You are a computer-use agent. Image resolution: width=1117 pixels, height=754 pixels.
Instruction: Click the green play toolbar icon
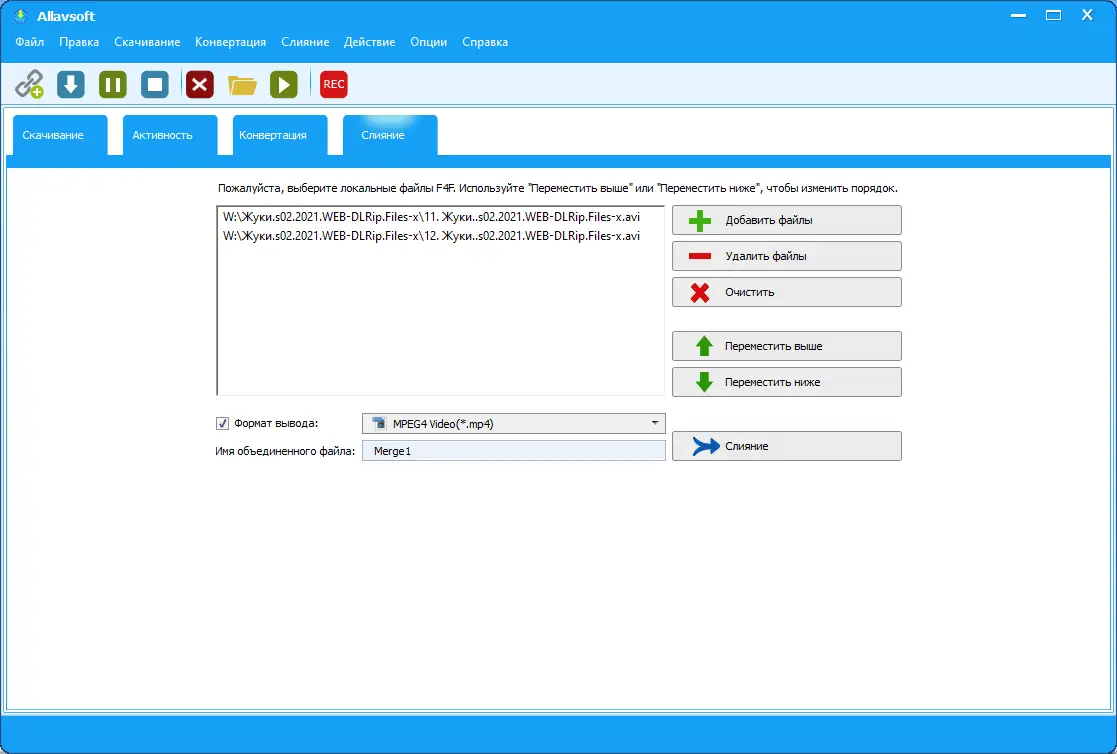tap(284, 84)
